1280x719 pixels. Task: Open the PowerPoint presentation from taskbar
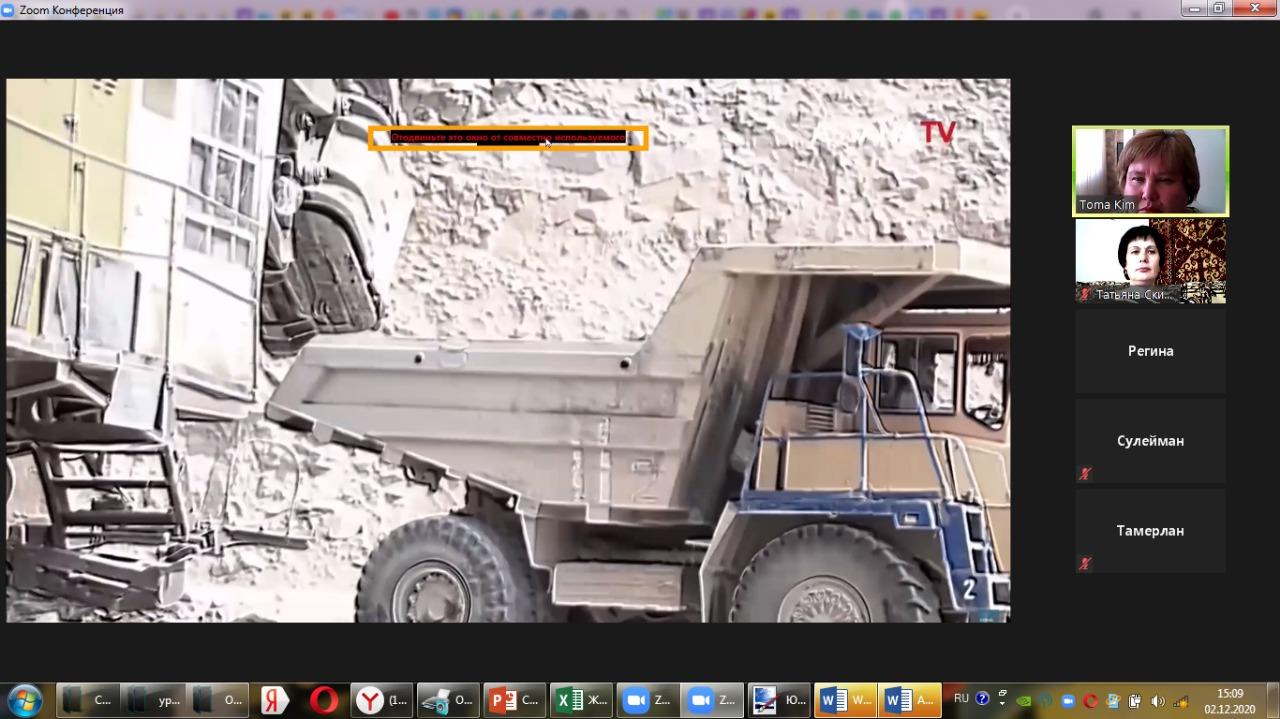tap(514, 700)
